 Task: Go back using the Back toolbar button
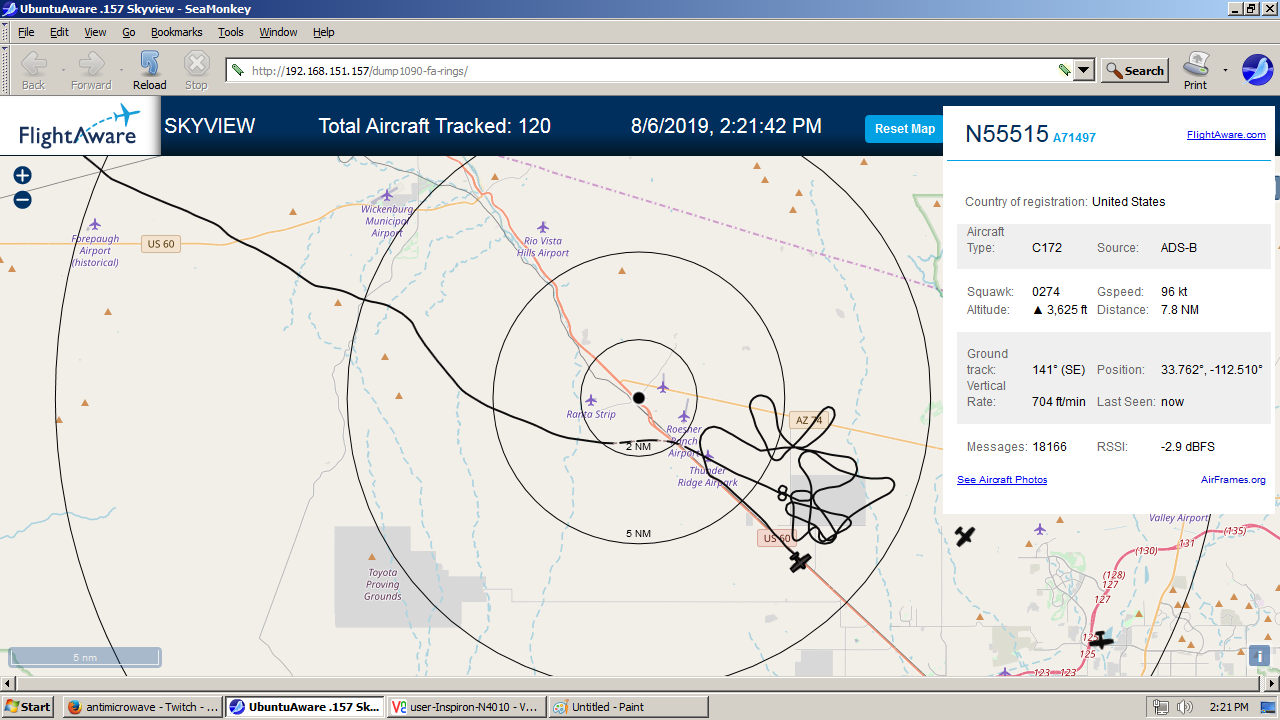pyautogui.click(x=33, y=70)
